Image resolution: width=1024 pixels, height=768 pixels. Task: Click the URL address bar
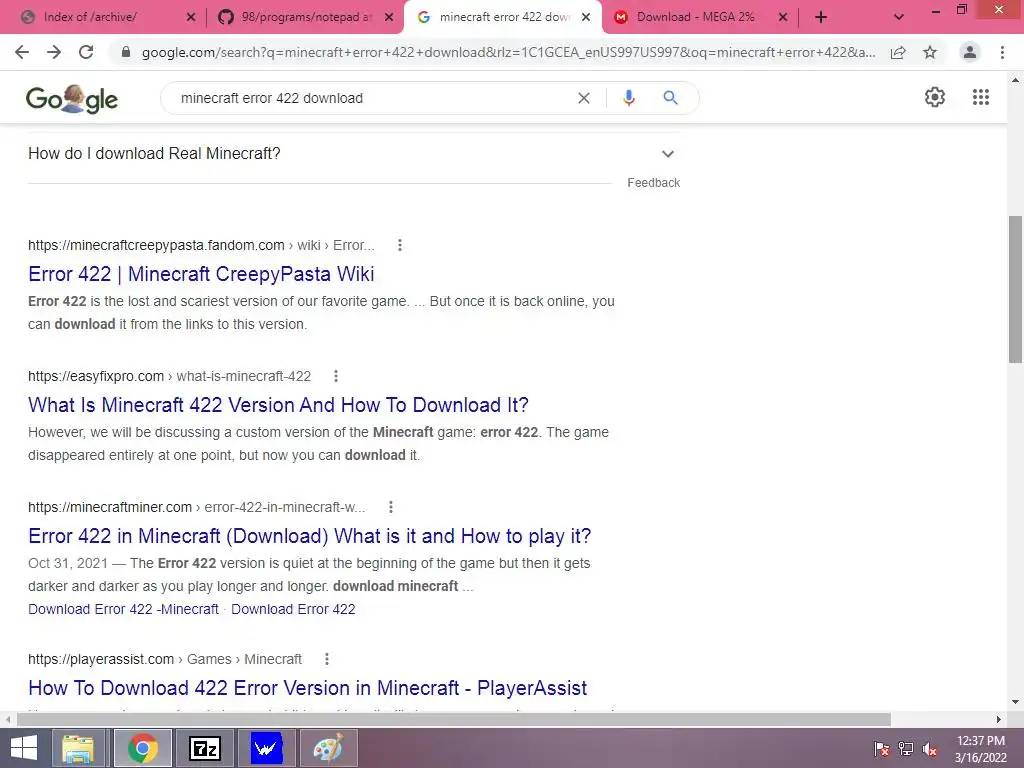click(x=508, y=52)
